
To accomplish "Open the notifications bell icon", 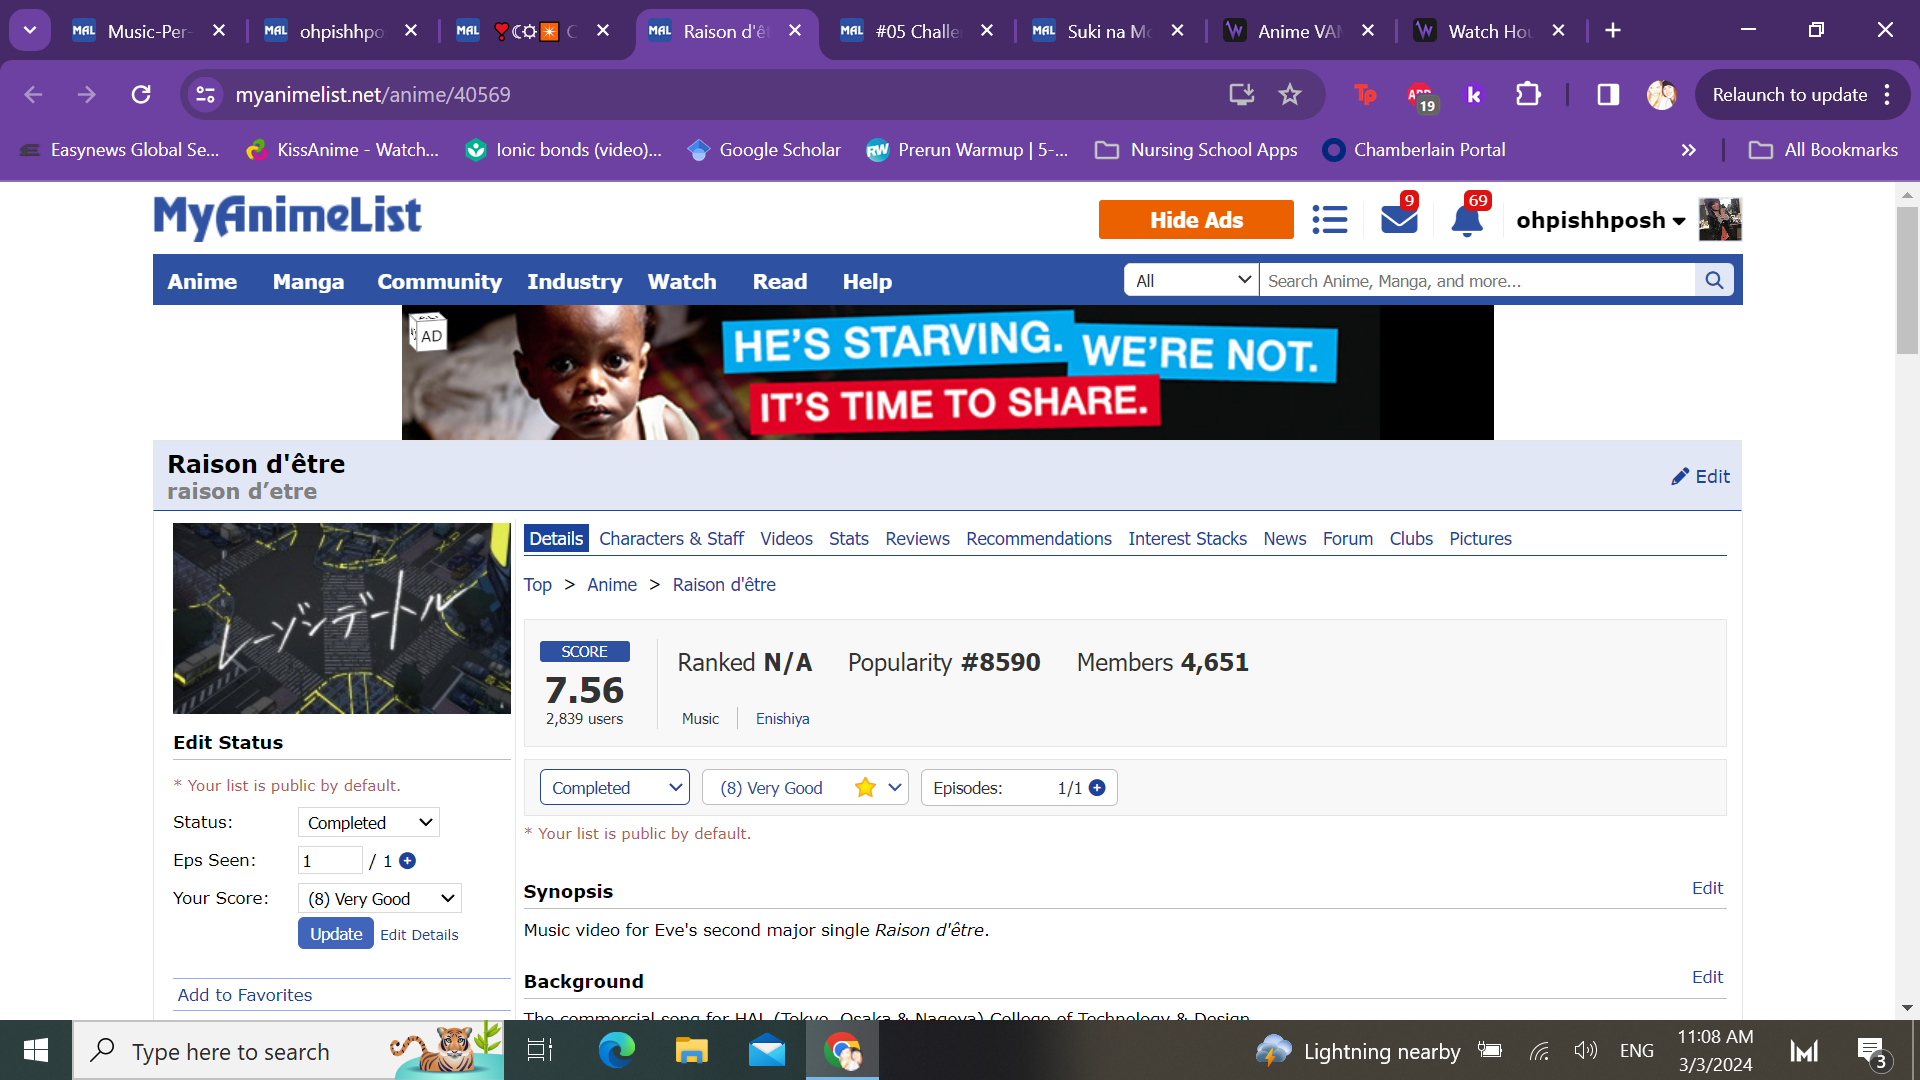I will [1466, 220].
